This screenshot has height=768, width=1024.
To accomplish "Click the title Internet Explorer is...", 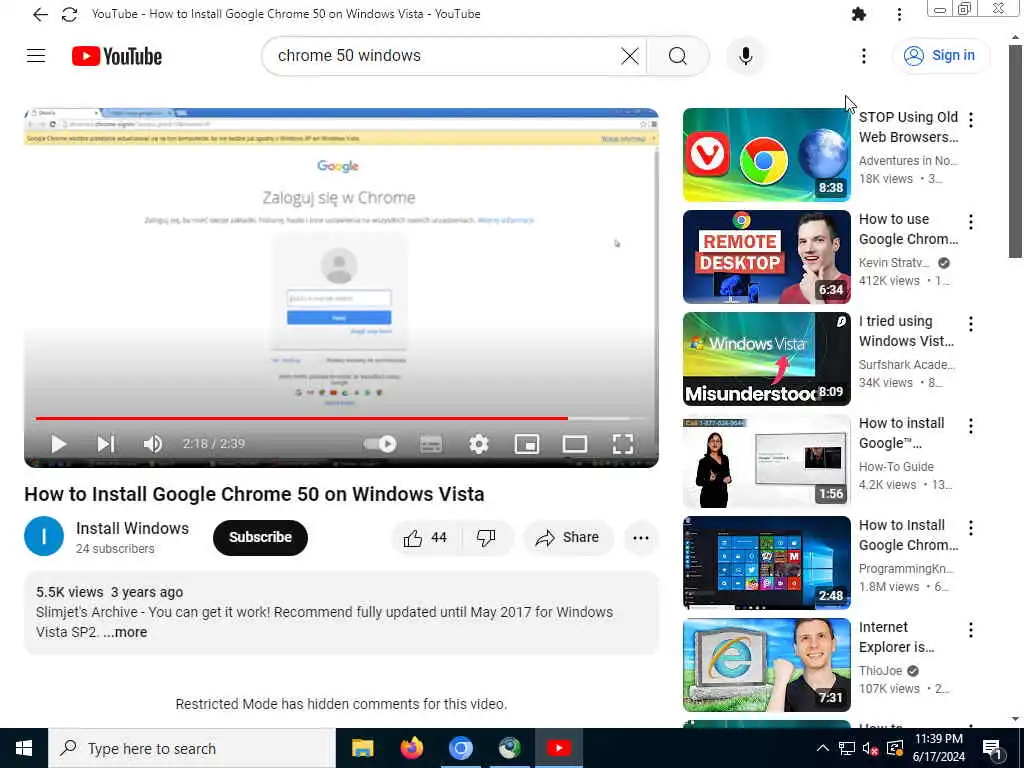I will tap(897, 637).
